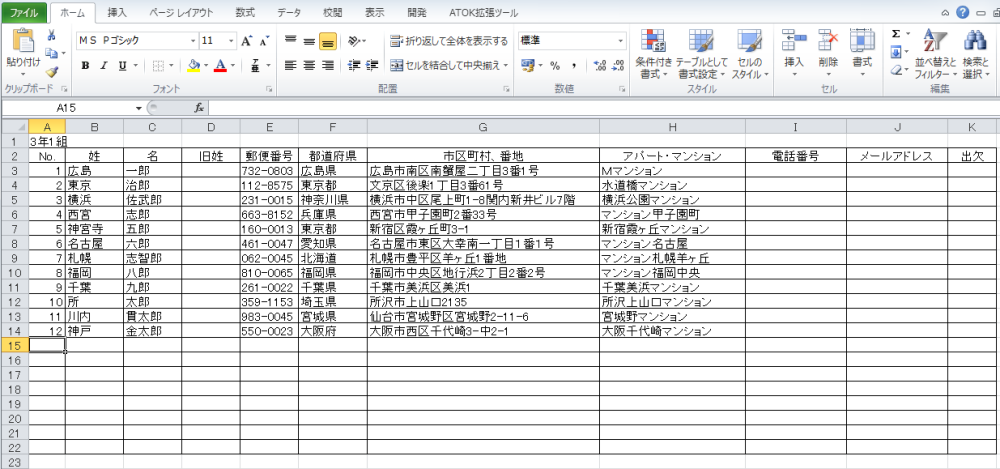Open the データ ribbon tab
The height and width of the screenshot is (469, 1000).
289,12
